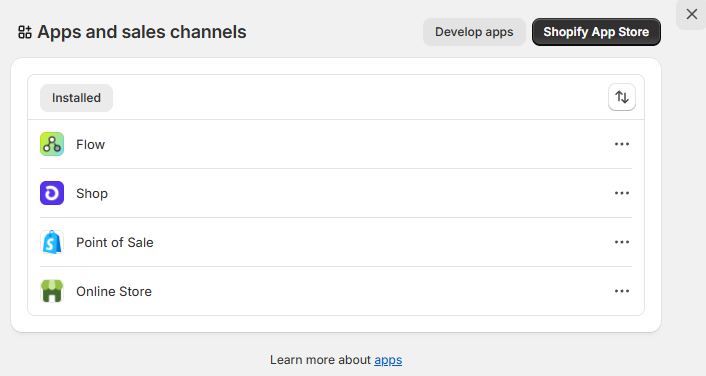Show more actions for Point of Sale
Screen dimensions: 706x376
(622, 242)
